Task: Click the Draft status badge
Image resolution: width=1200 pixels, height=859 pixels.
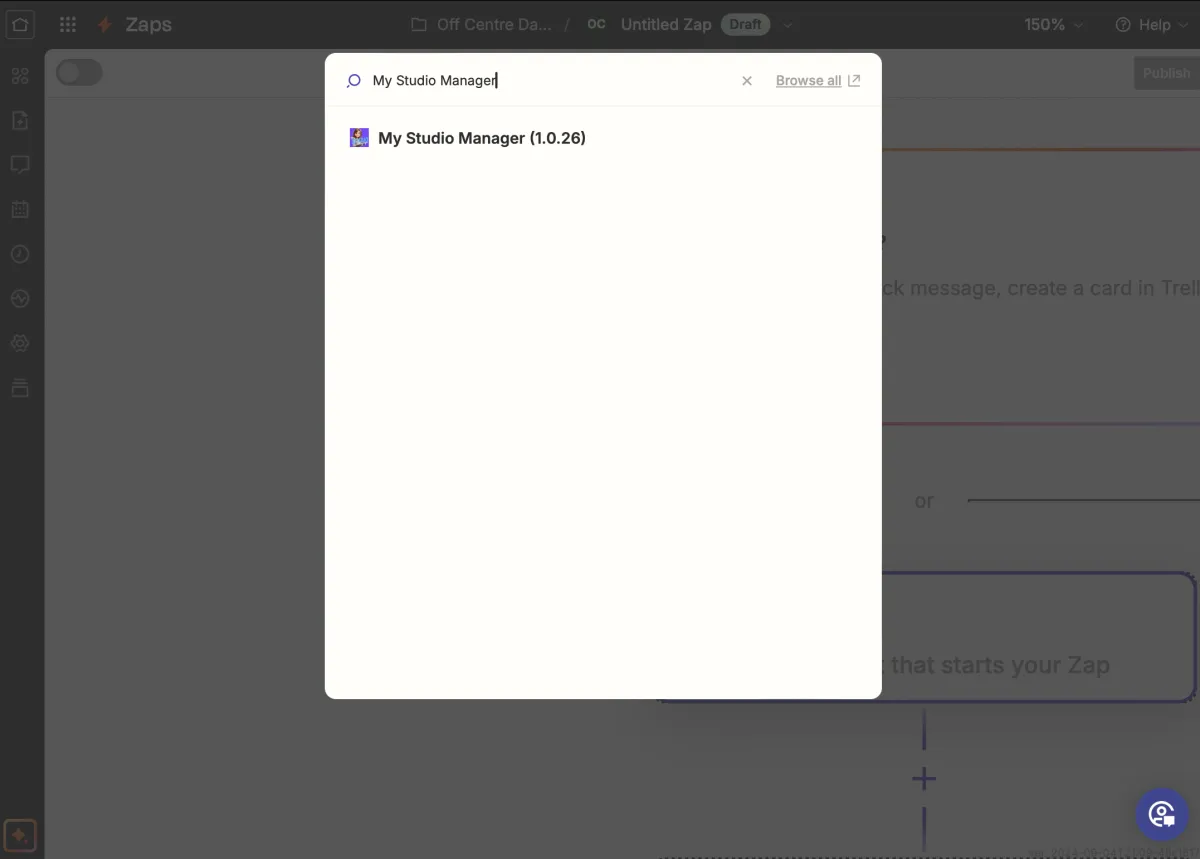Action: 745,24
